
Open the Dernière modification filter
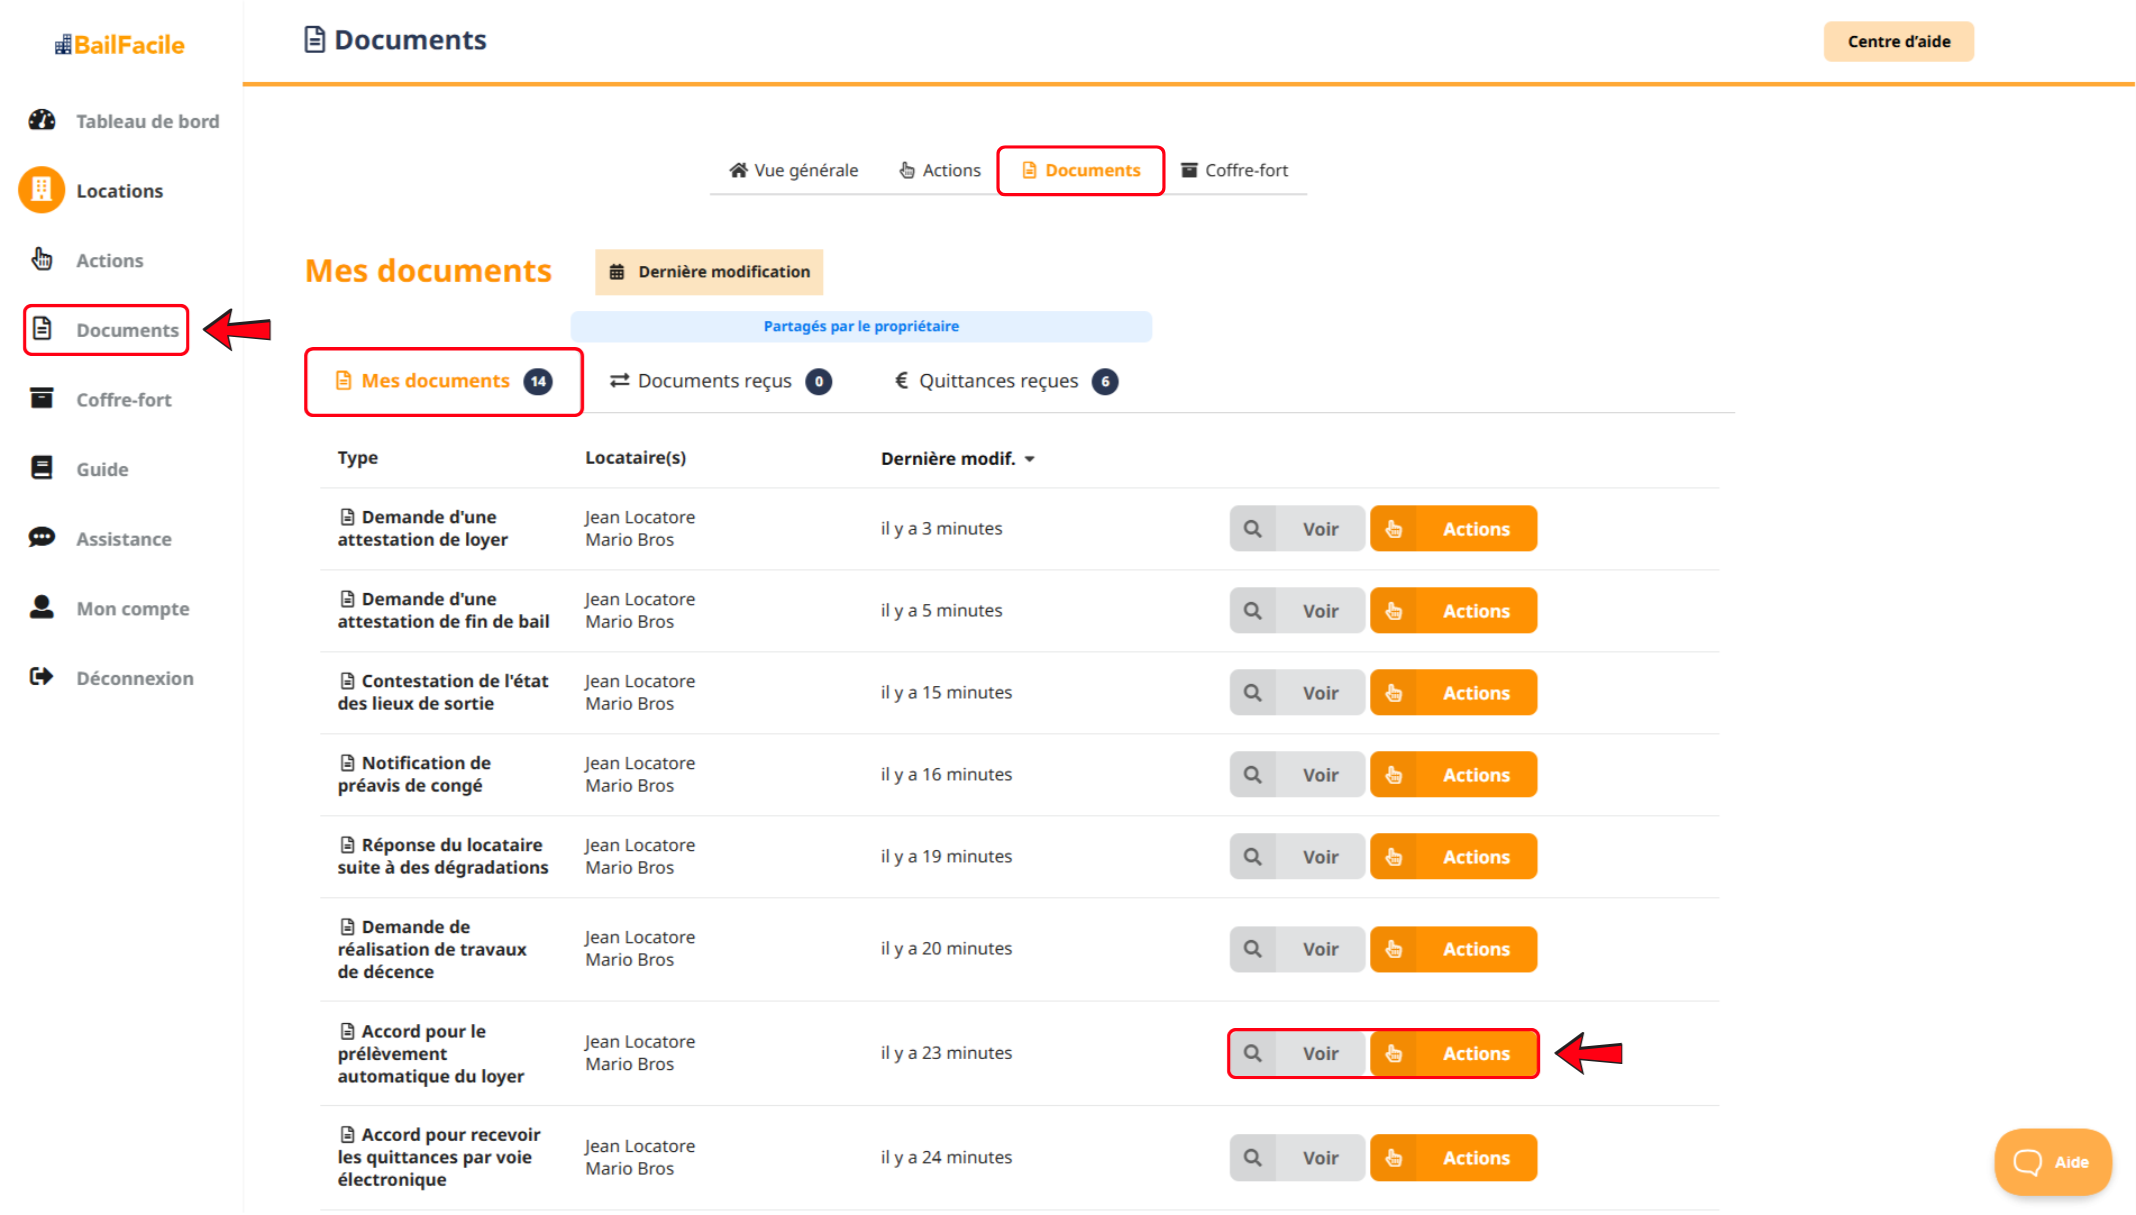point(709,272)
